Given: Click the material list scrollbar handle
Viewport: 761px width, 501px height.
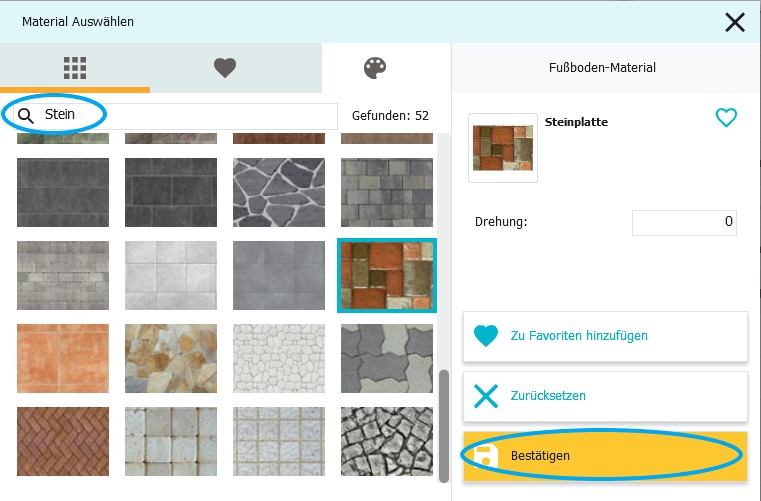Looking at the screenshot, I should (444, 426).
